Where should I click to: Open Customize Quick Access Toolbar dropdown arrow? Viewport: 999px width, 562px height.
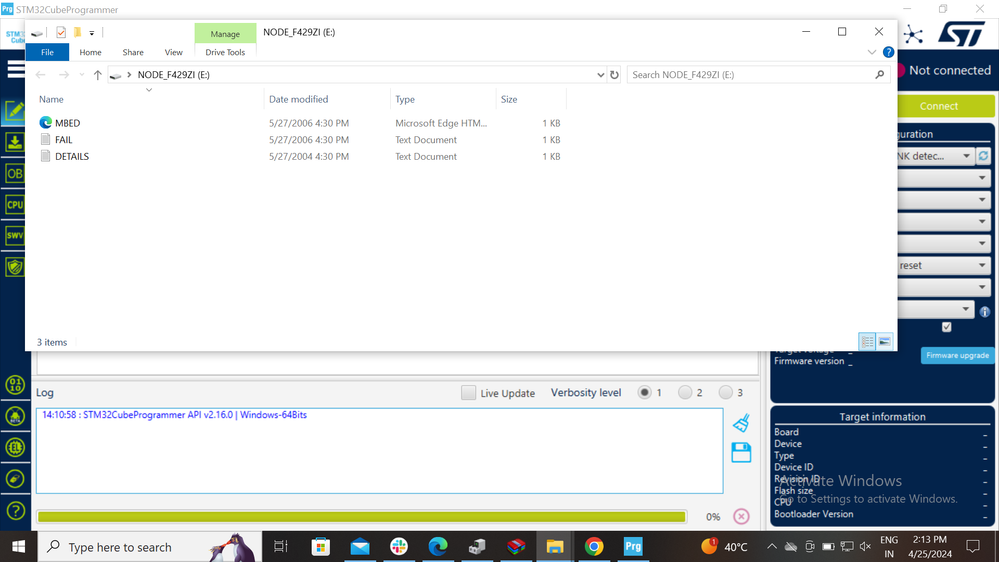pos(92,32)
